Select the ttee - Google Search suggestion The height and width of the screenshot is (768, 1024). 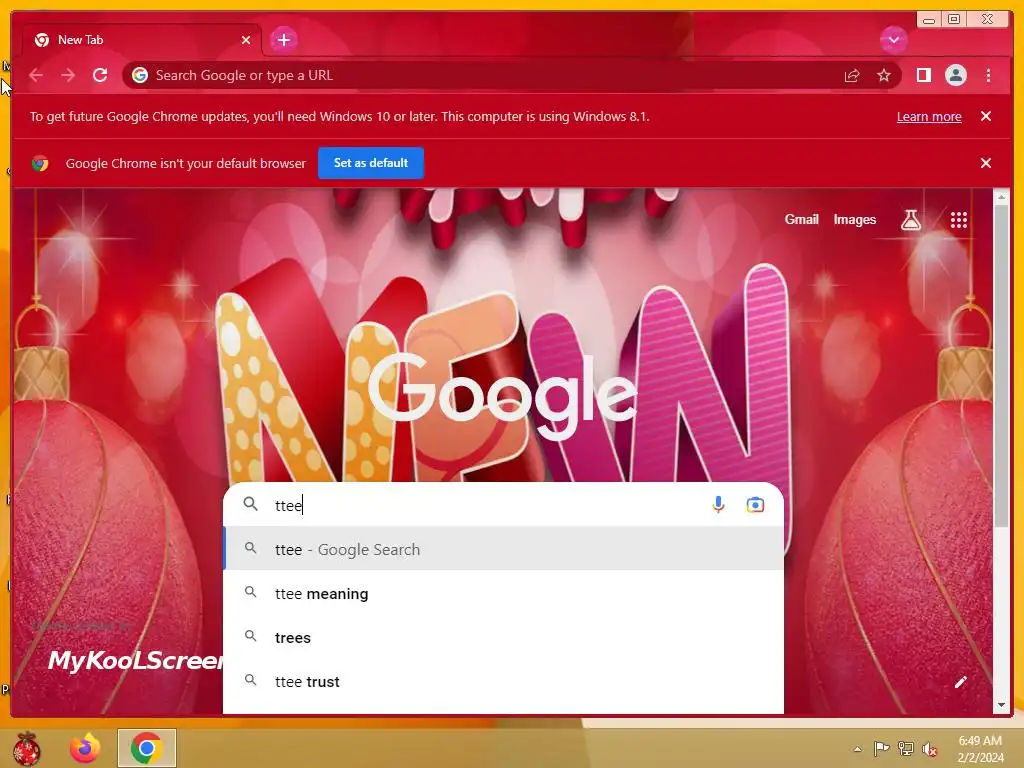click(503, 549)
